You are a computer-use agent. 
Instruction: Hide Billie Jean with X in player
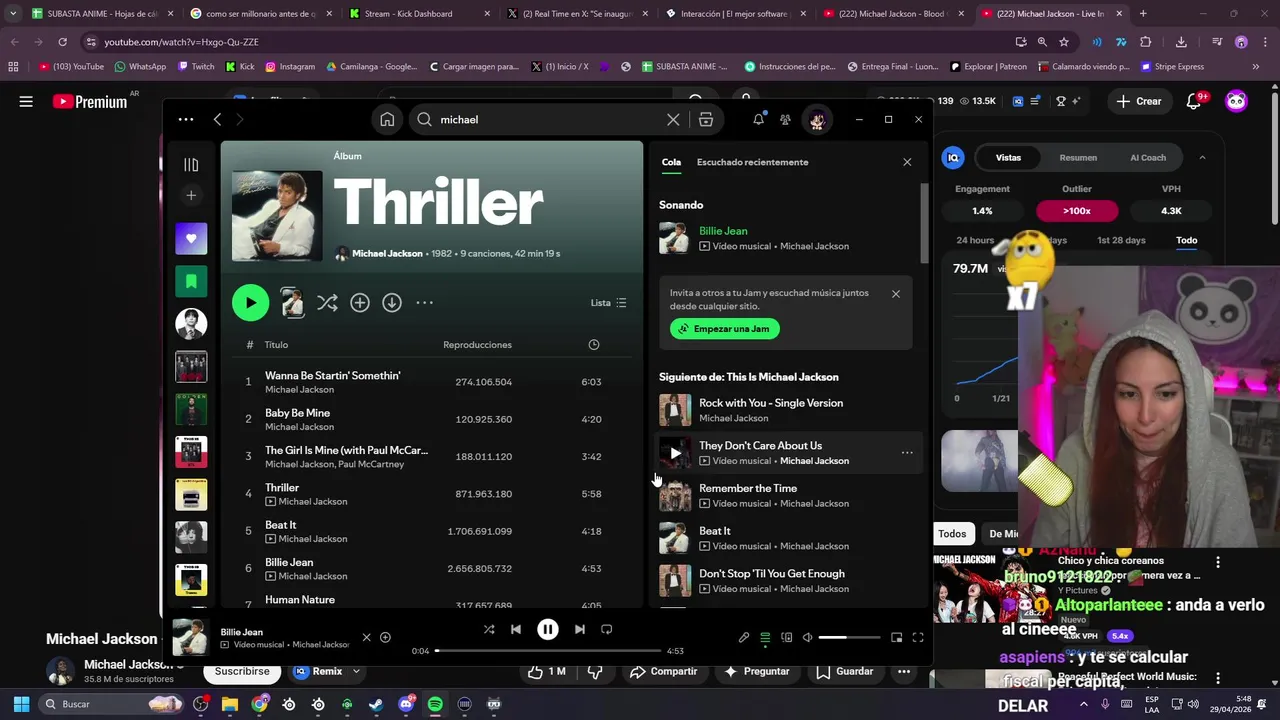(x=366, y=638)
